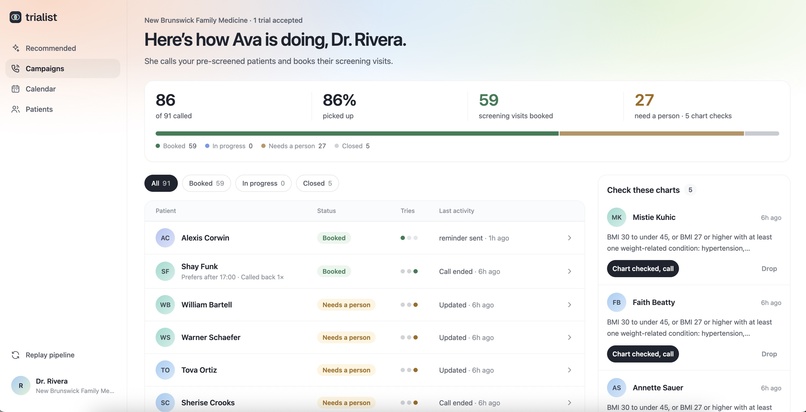The width and height of the screenshot is (806, 412).
Task: Click Needs a person badge for Warner Schaefer
Action: pos(346,338)
